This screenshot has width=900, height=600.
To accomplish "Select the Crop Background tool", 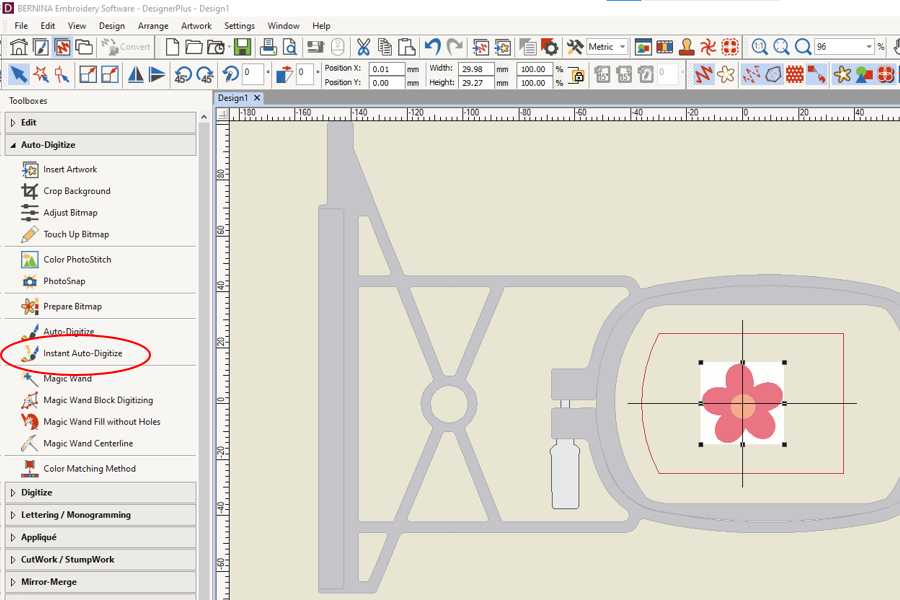I will pos(75,190).
